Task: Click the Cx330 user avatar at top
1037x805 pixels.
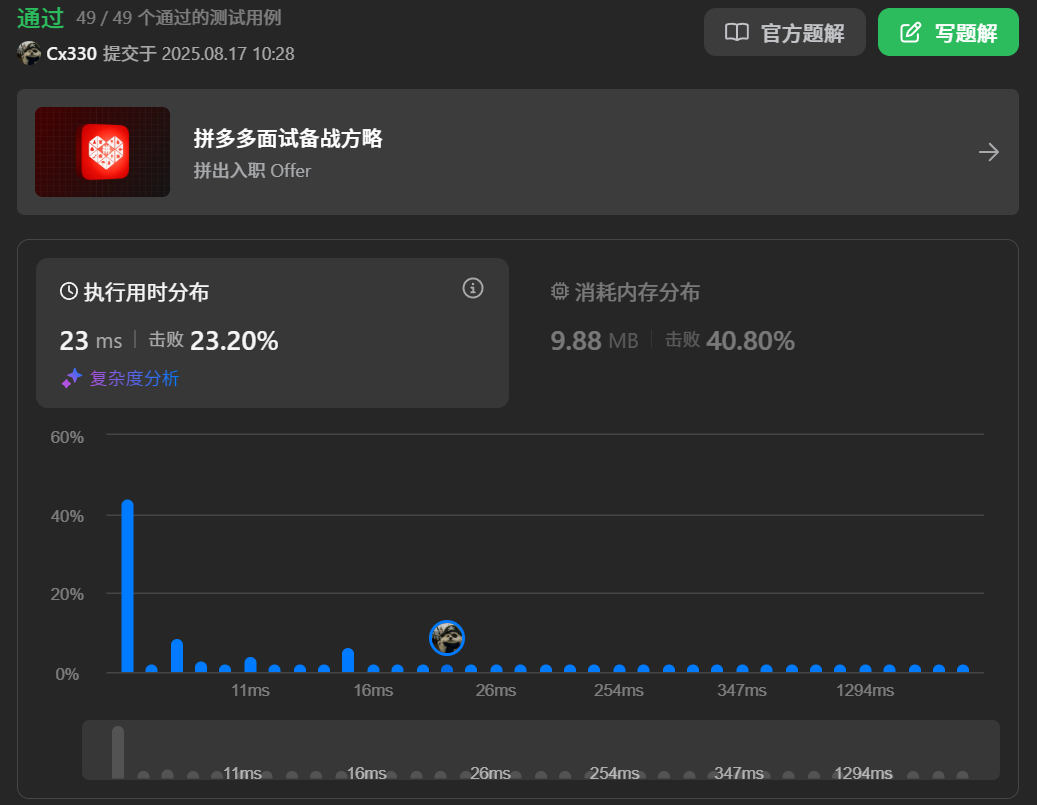Action: click(28, 54)
